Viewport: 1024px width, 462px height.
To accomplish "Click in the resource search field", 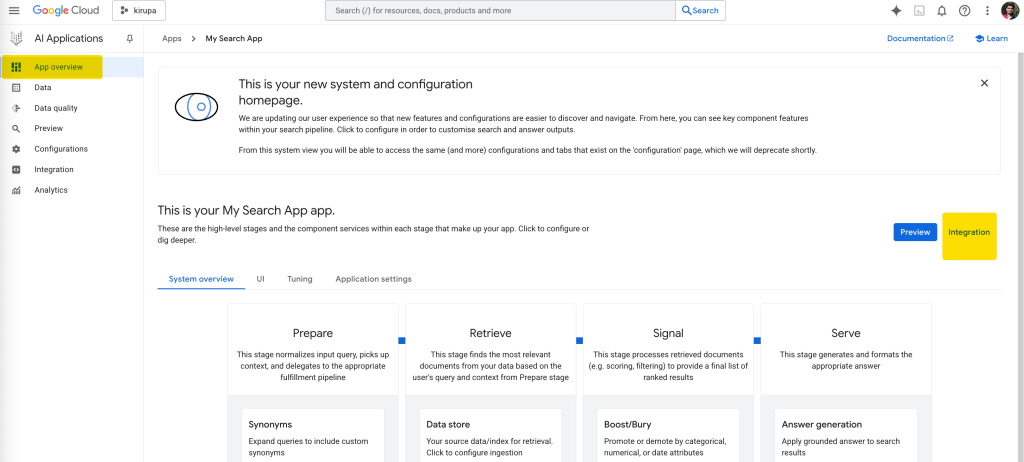I will (500, 10).
